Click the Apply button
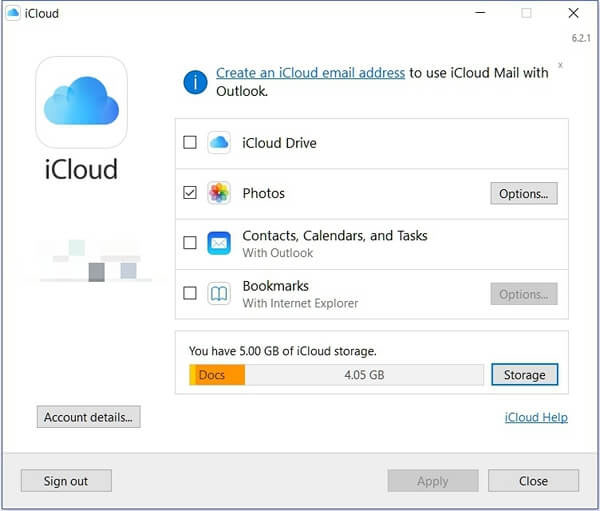 (433, 481)
